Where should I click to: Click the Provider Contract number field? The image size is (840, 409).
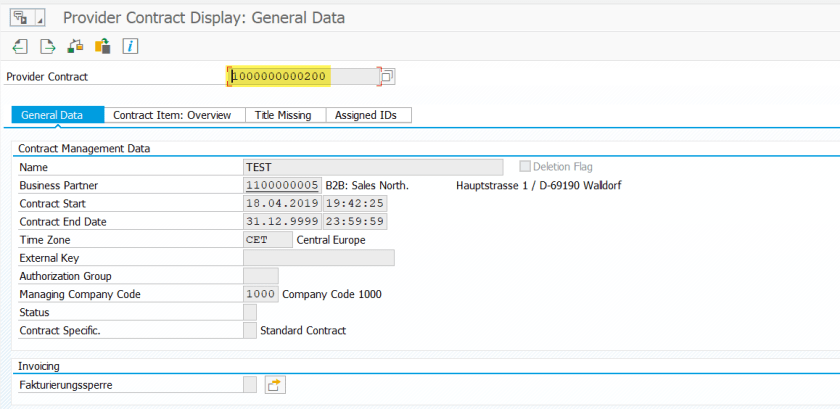303,76
